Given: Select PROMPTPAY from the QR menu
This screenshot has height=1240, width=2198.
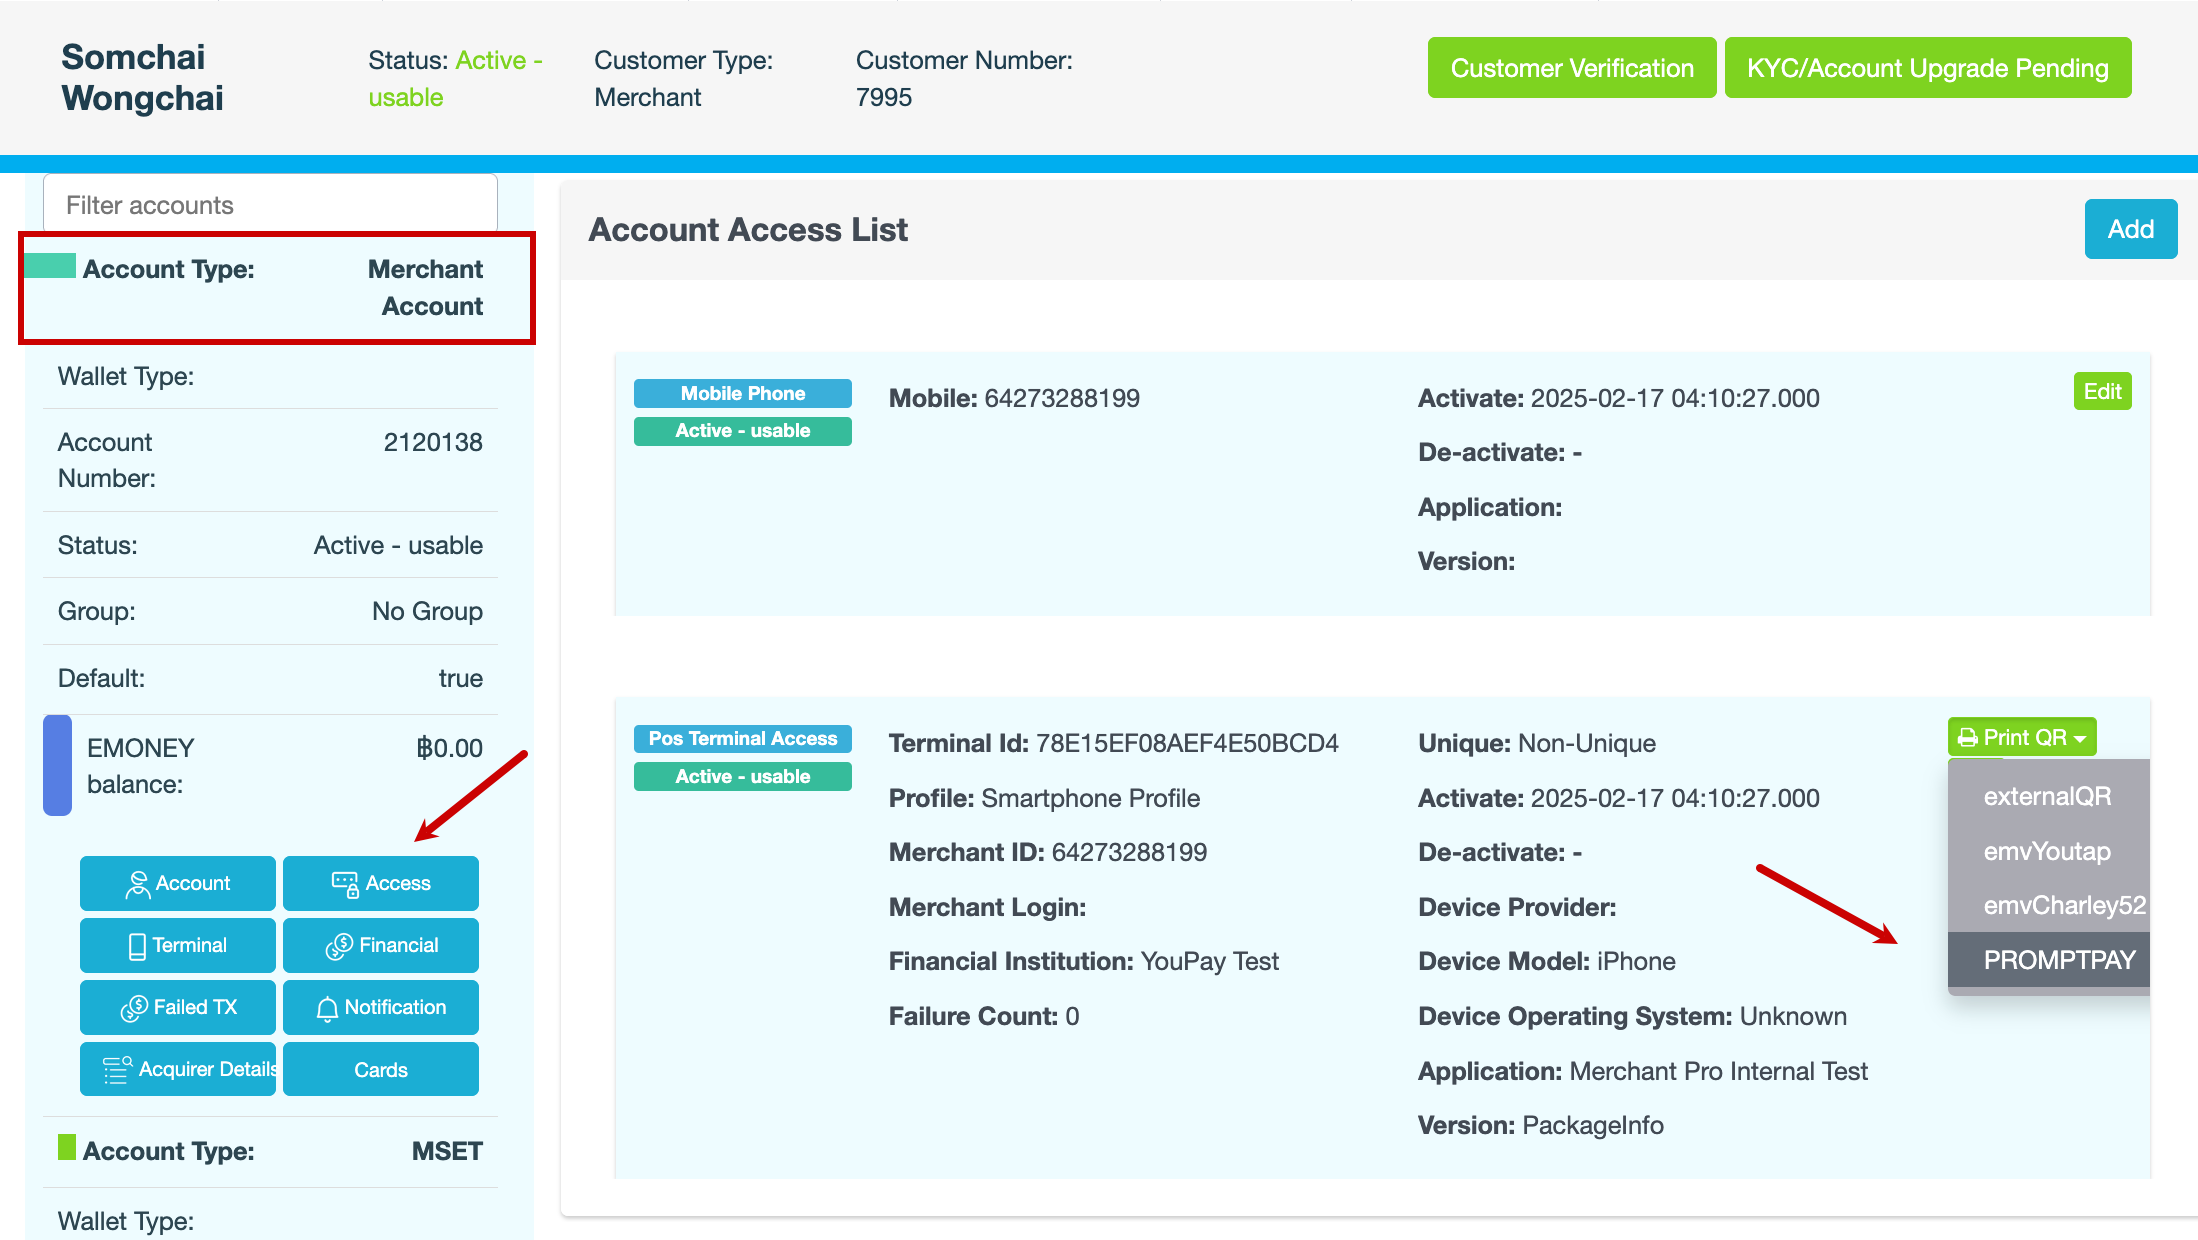Looking at the screenshot, I should tap(2058, 960).
